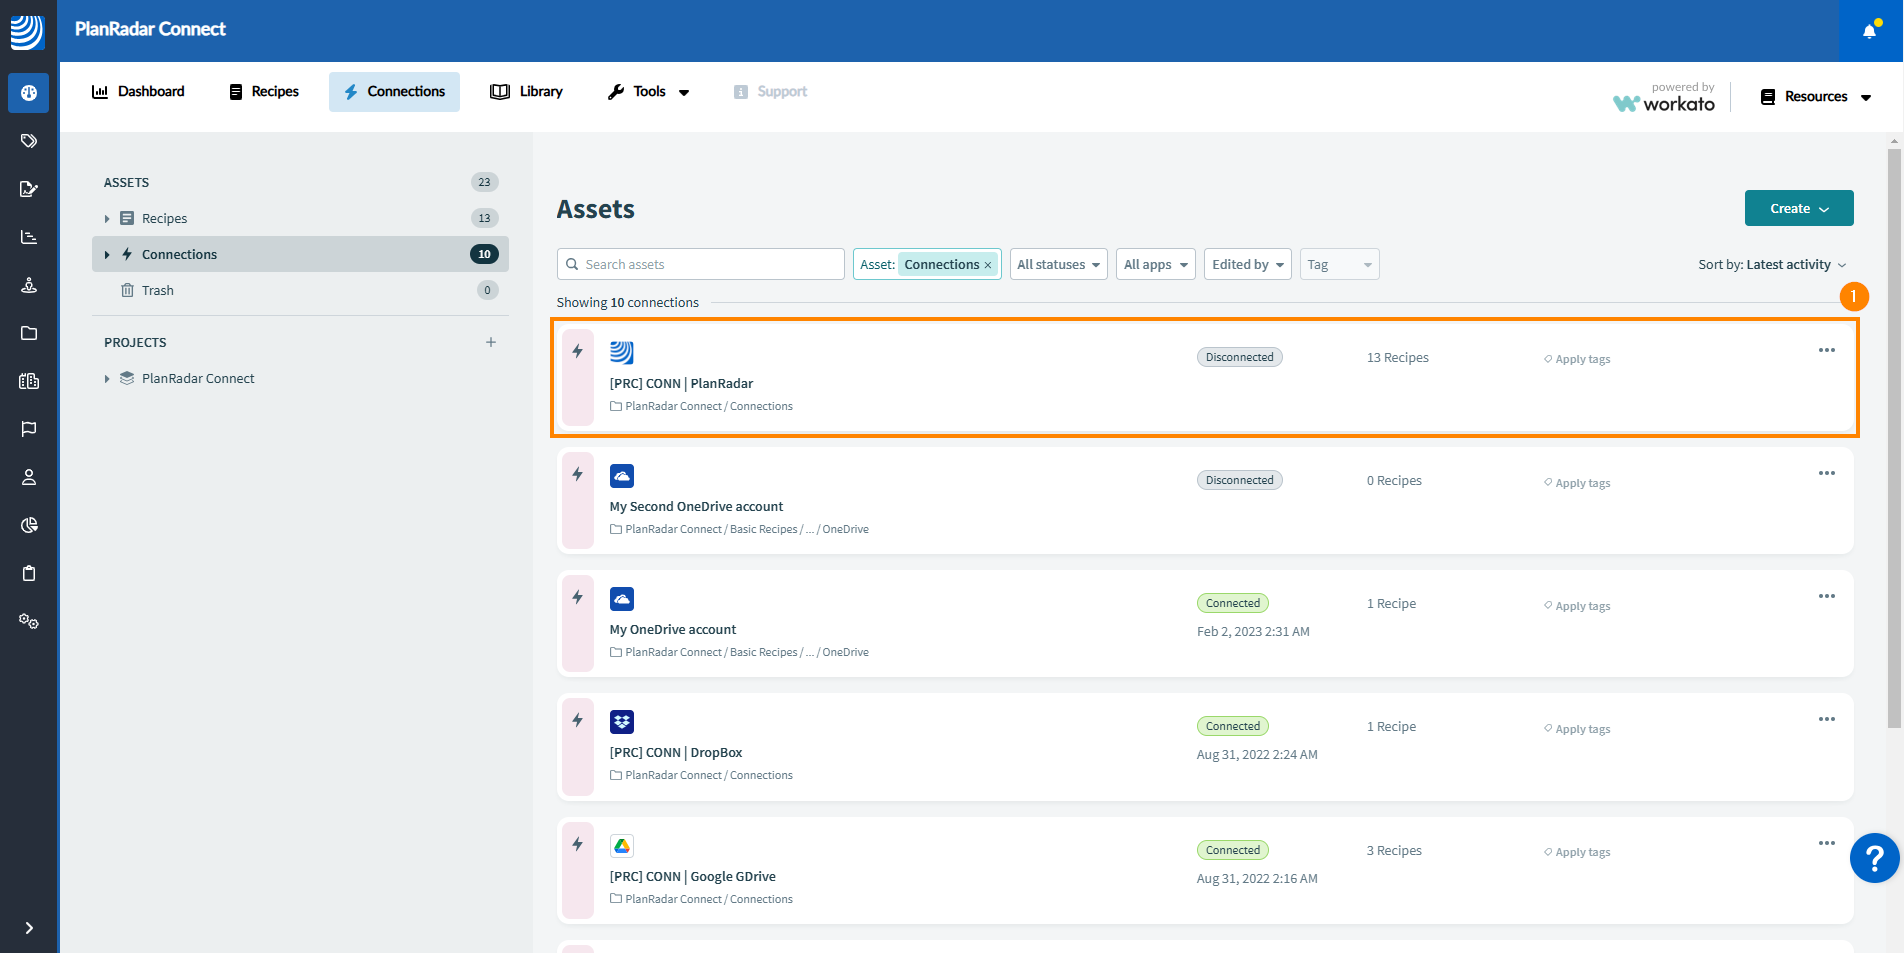Open the user profile icon in sidebar

pyautogui.click(x=29, y=477)
